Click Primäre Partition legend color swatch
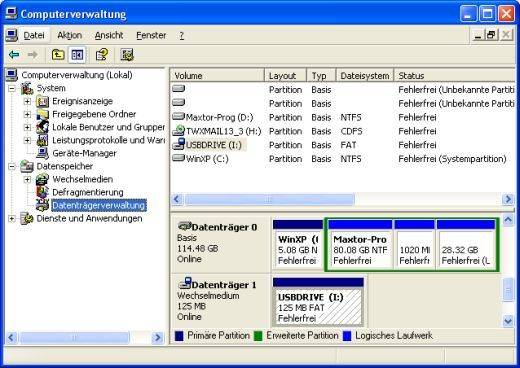The image size is (520, 368). (179, 336)
